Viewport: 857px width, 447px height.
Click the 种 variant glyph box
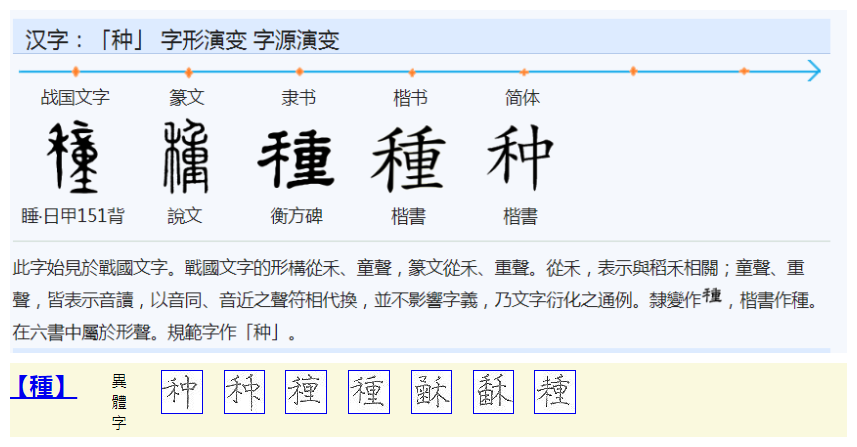(x=182, y=392)
